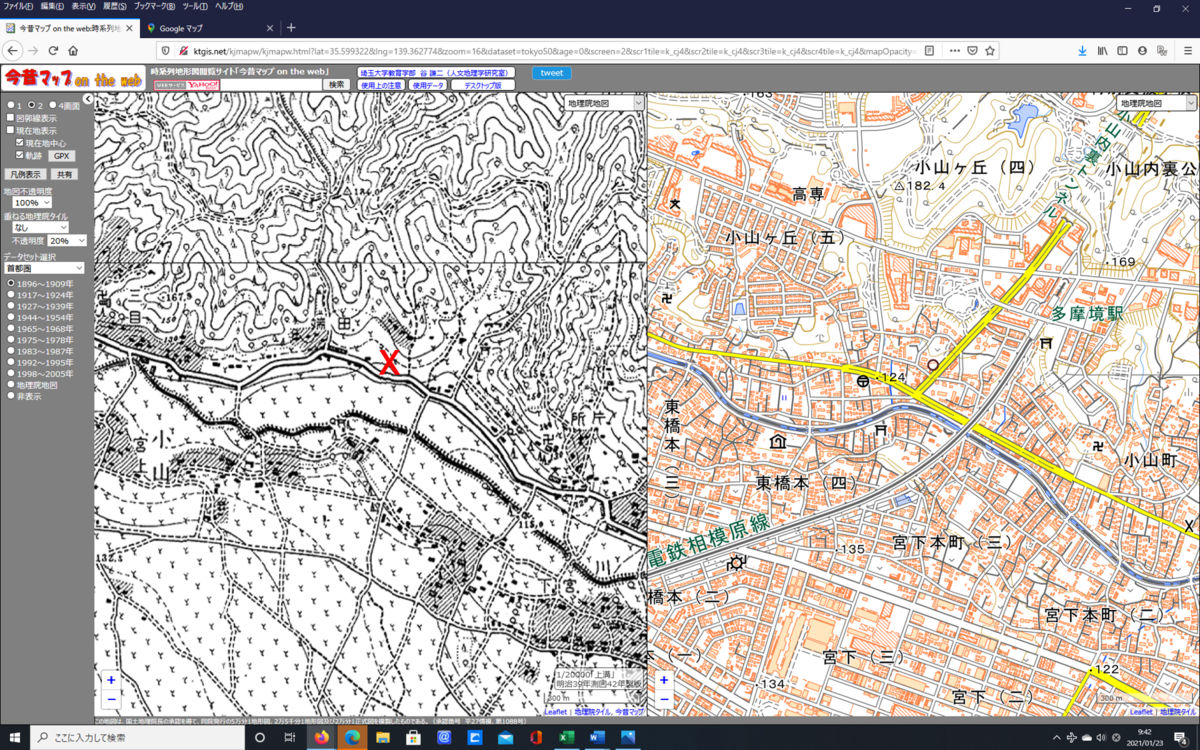Image resolution: width=1200 pixels, height=750 pixels.
Task: Open 不透明度 20% dropdown
Action: [x=67, y=241]
